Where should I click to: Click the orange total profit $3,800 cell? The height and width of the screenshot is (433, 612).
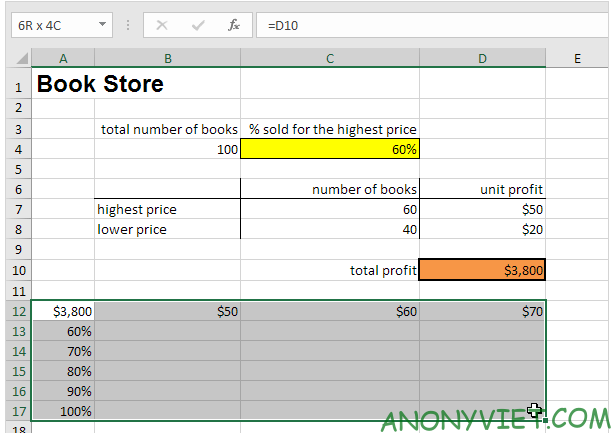[483, 270]
